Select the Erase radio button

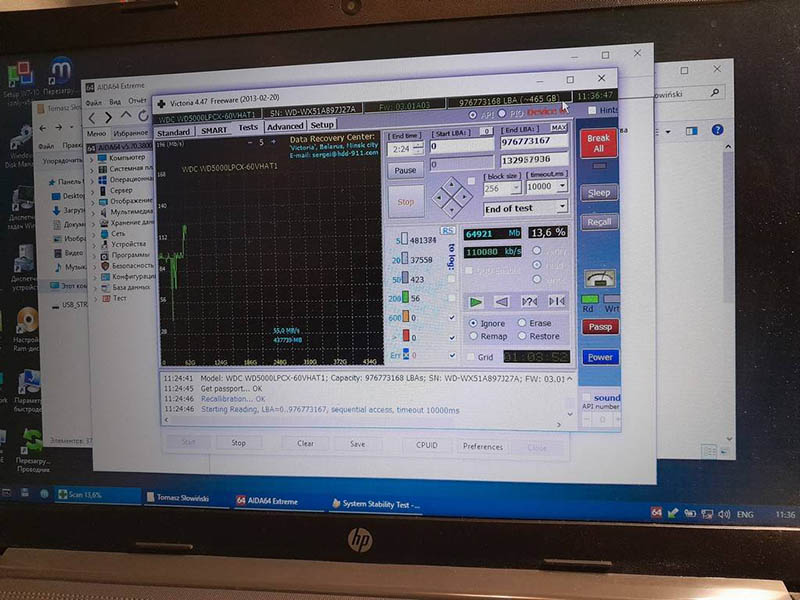(521, 323)
